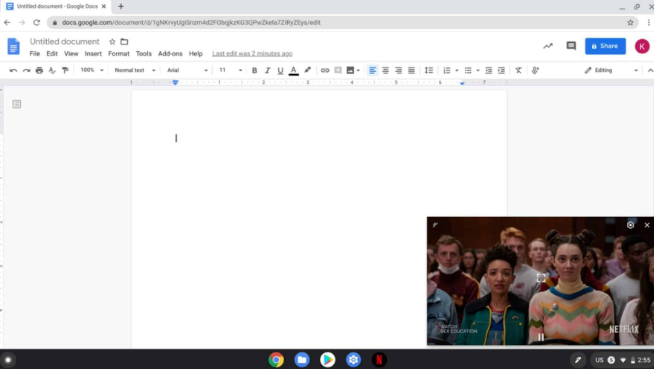Open the Insert menu

93,54
